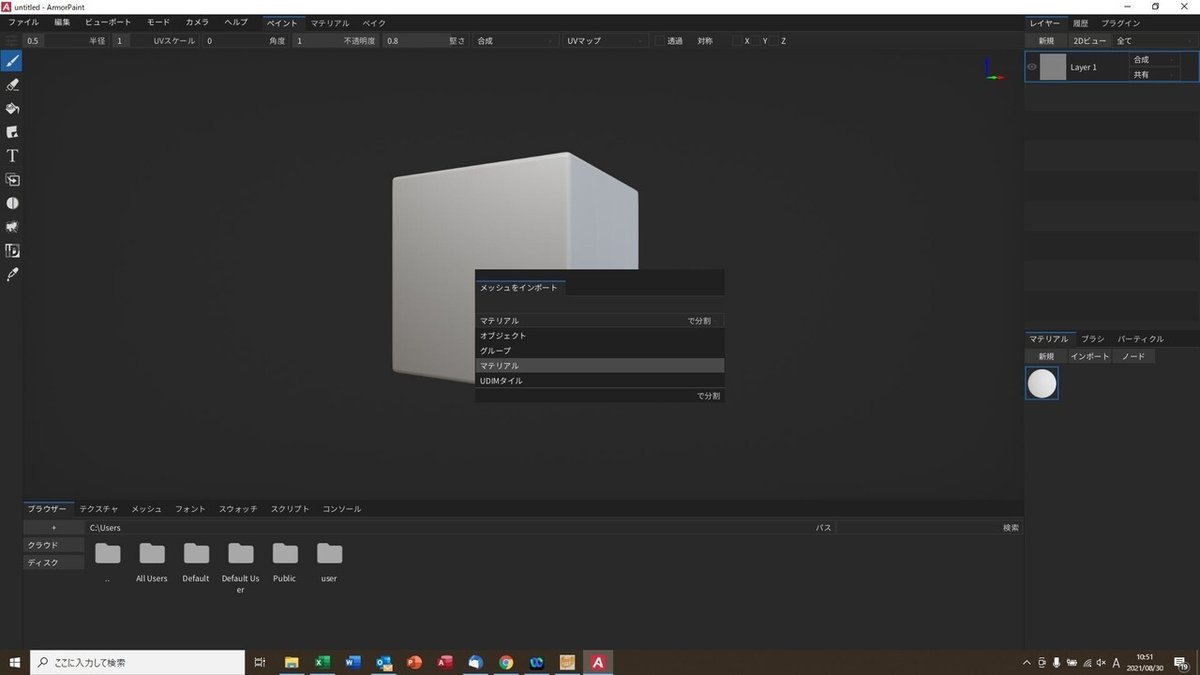This screenshot has width=1200, height=675.
Task: Open the Windows Start menu
Action: 15,662
